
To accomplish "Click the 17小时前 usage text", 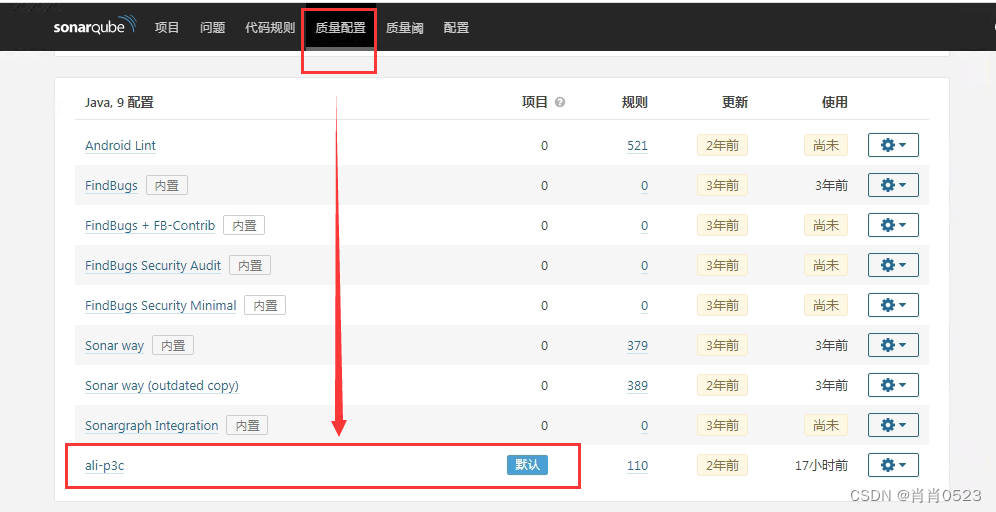I will (x=821, y=466).
